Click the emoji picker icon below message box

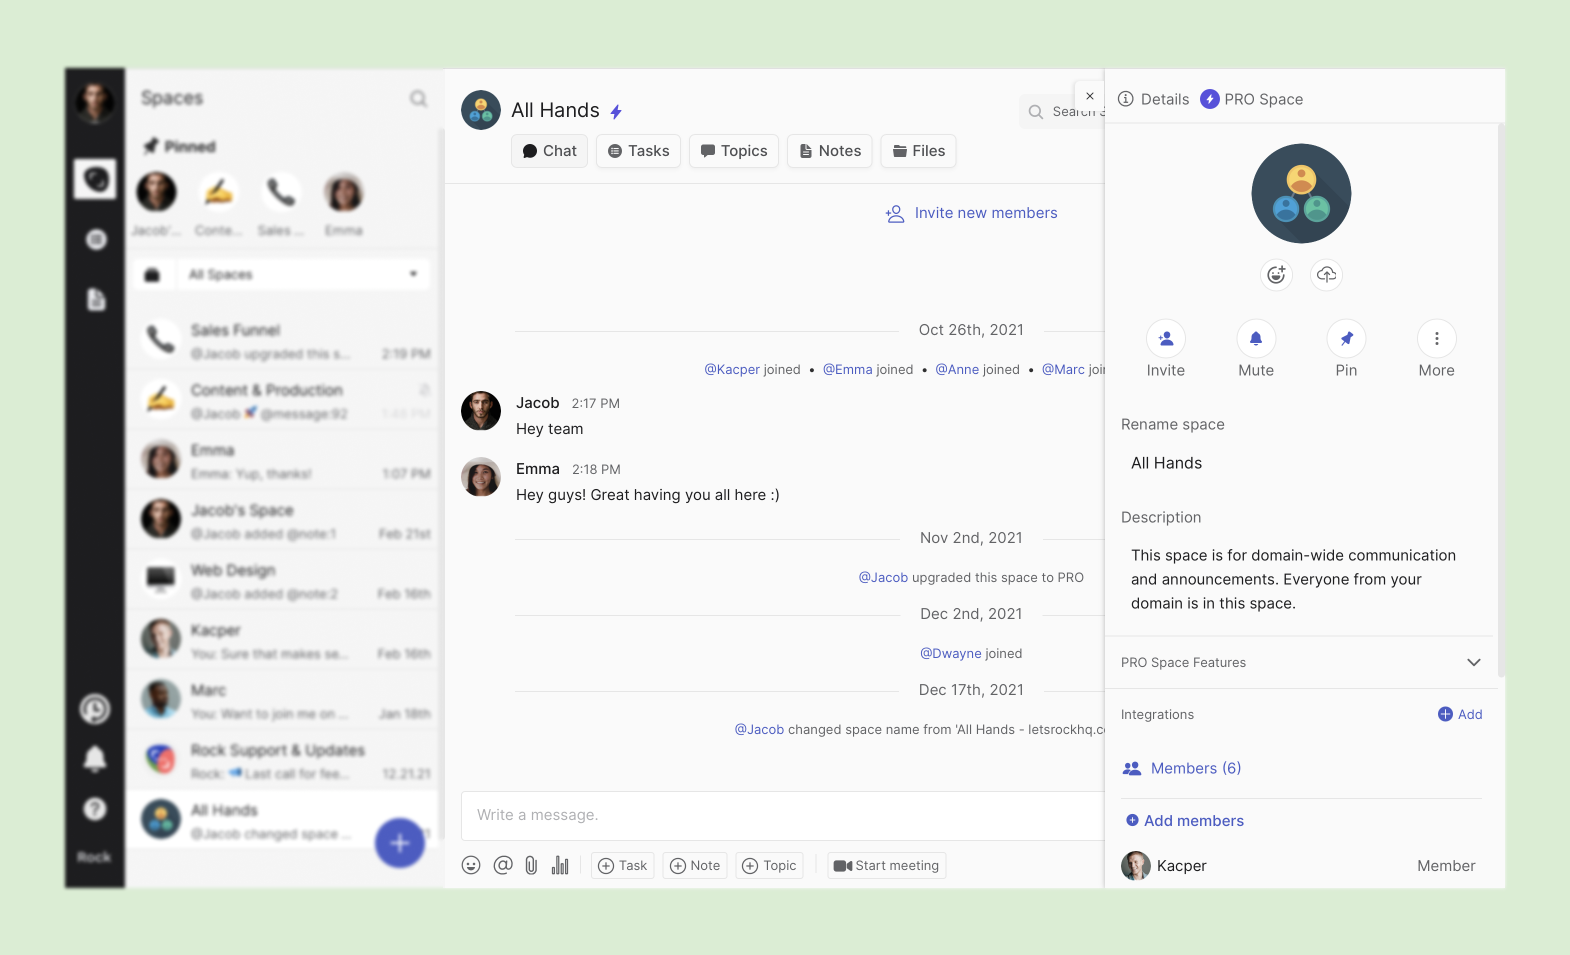pyautogui.click(x=471, y=865)
